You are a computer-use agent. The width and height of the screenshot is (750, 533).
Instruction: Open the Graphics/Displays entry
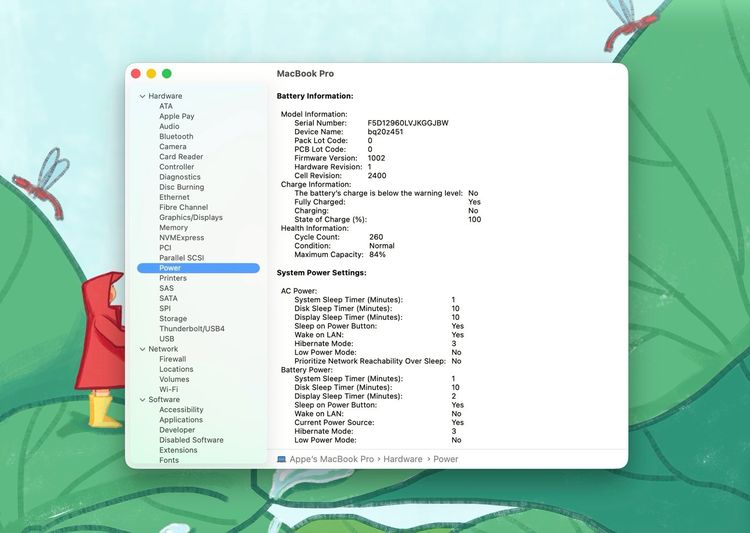[190, 218]
